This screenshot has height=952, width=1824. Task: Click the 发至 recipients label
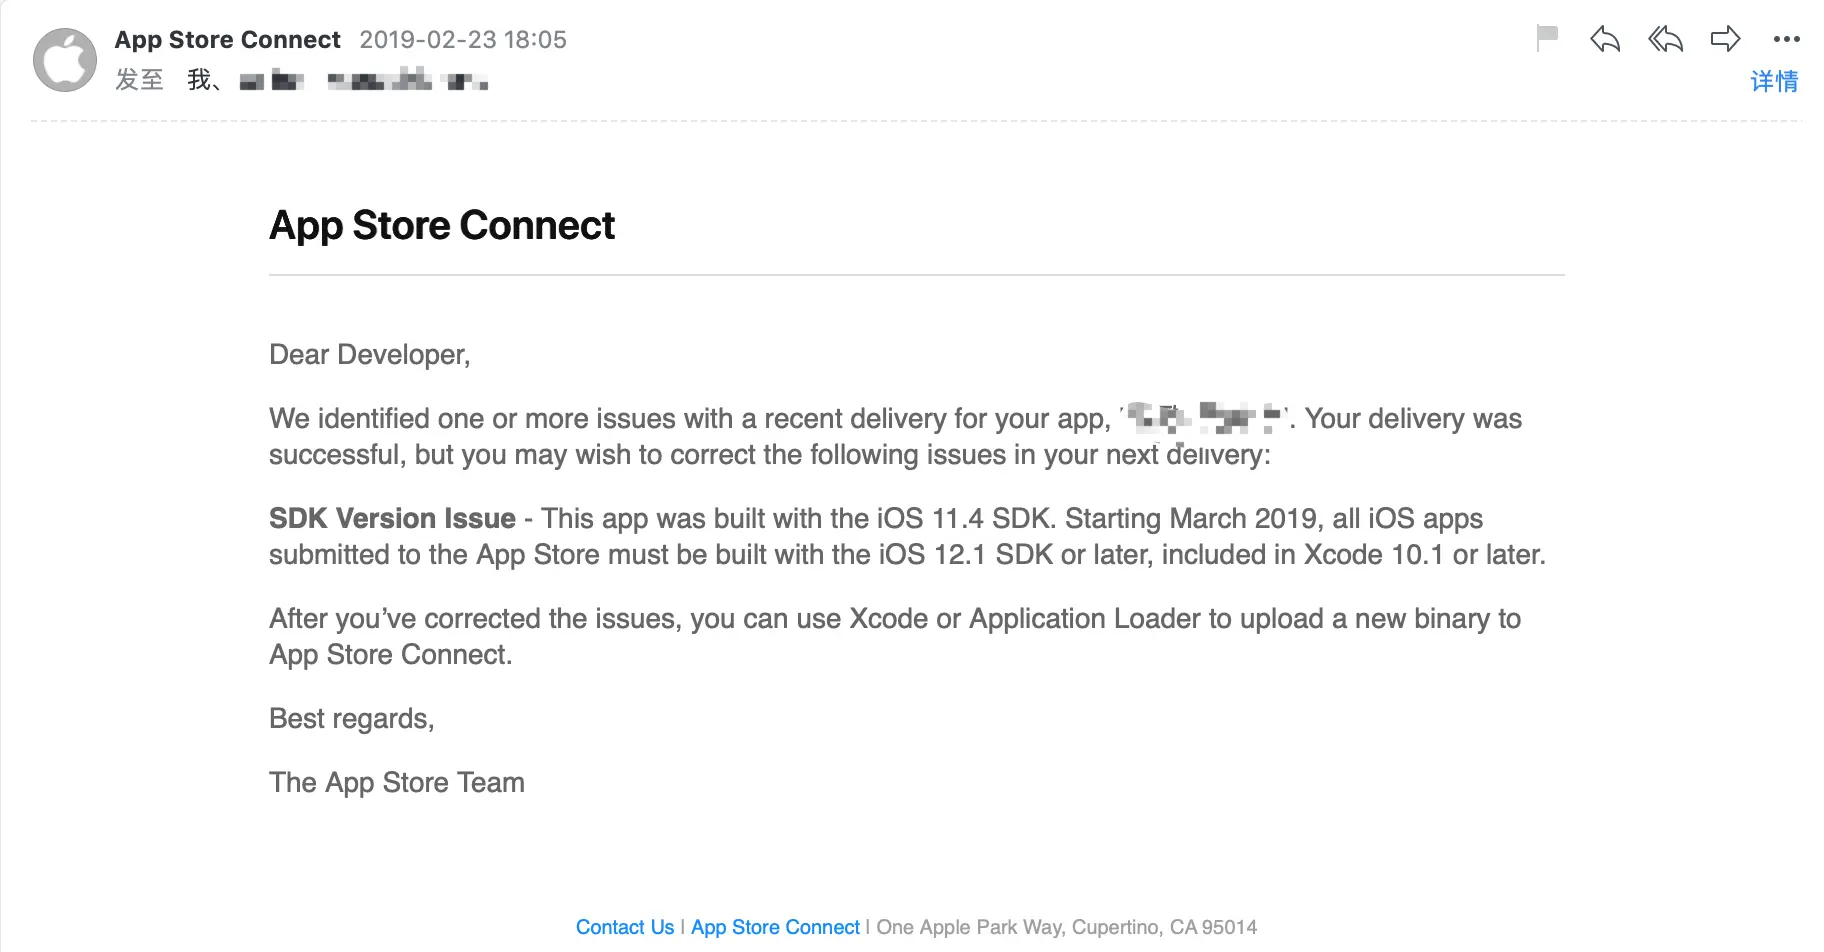pyautogui.click(x=139, y=80)
